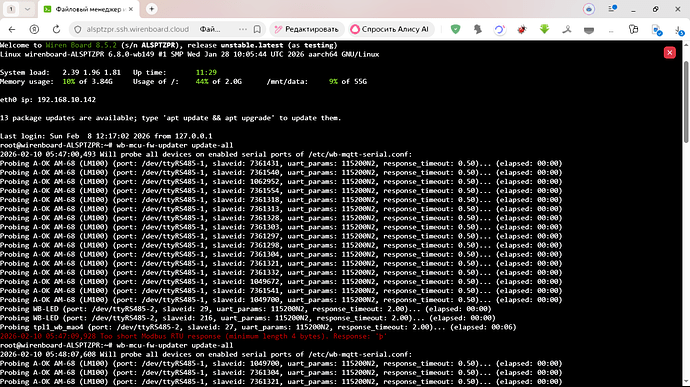Click Memory usage 10% value

(68, 81)
